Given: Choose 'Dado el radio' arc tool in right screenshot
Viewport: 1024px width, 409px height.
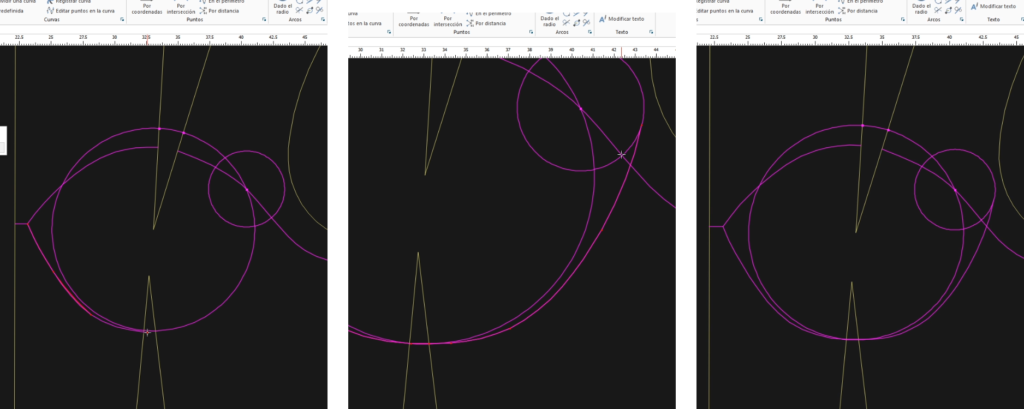Looking at the screenshot, I should click(921, 8).
